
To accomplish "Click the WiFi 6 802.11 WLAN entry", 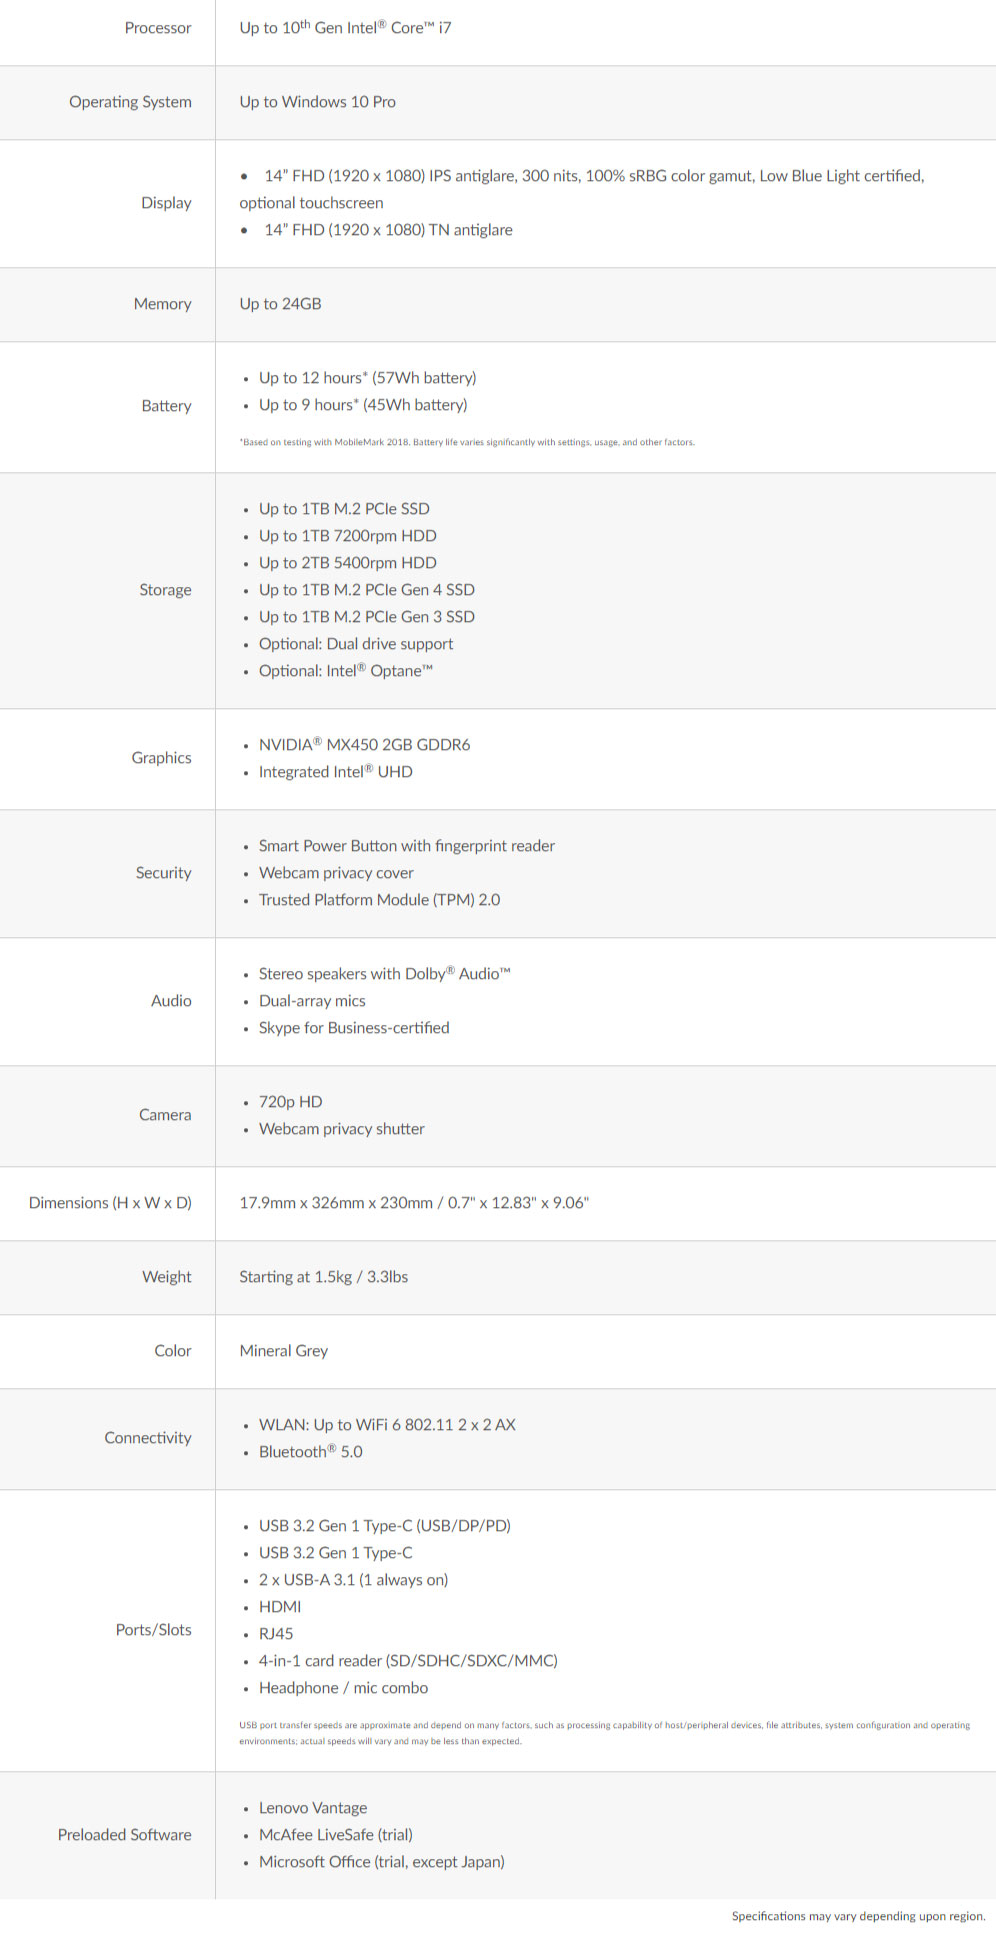I will (x=387, y=1425).
